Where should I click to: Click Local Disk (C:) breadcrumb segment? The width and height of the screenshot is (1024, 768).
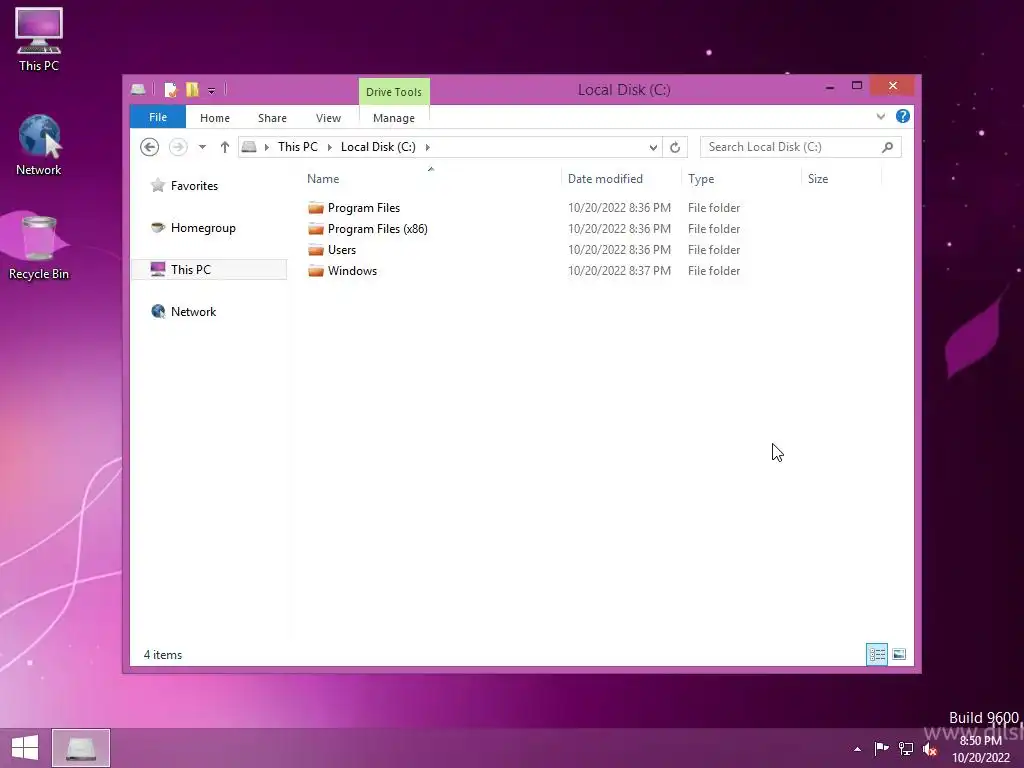click(x=378, y=147)
